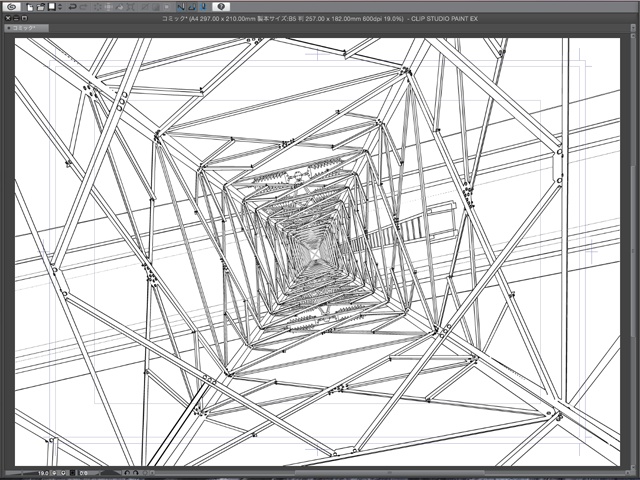Undo the last action
This screenshot has height=480, width=640.
click(73, 7)
